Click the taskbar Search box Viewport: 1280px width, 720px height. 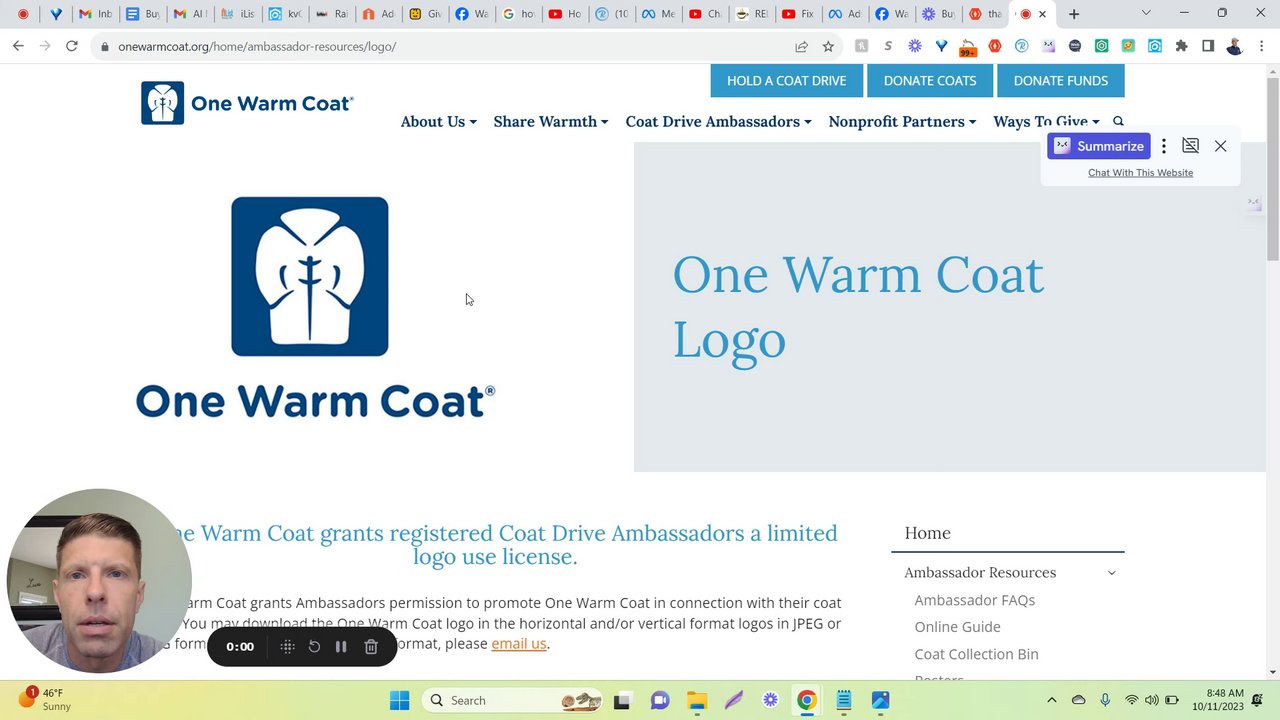(513, 700)
